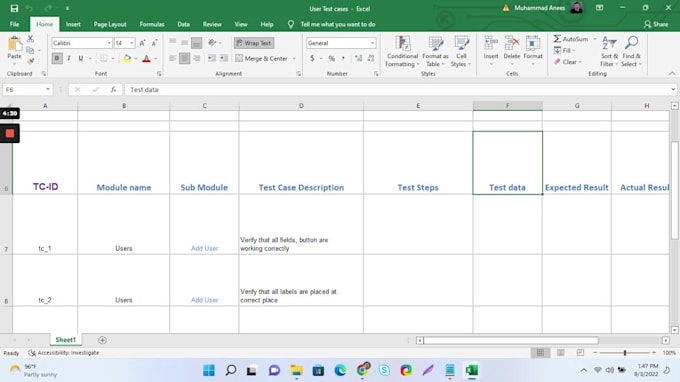Switch to the Insert tab
Image resolution: width=680 pixels, height=382 pixels.
click(x=73, y=24)
